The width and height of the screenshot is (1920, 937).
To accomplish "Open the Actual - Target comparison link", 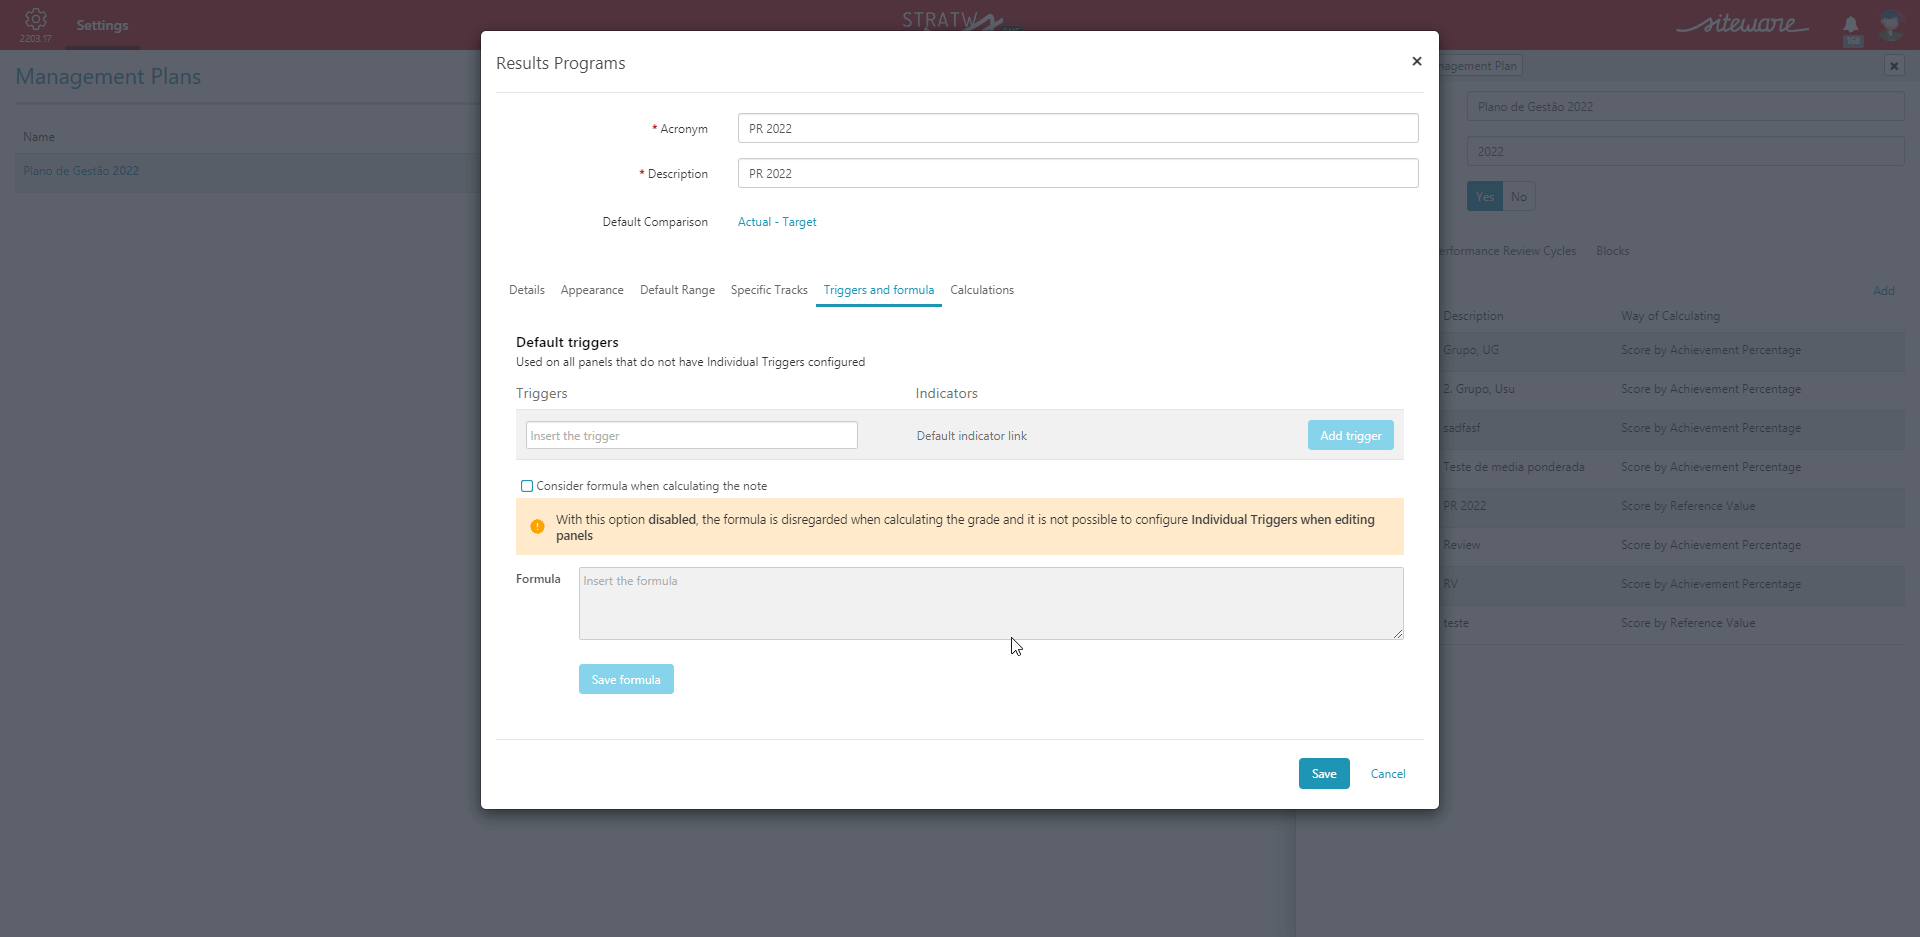I will tap(777, 222).
